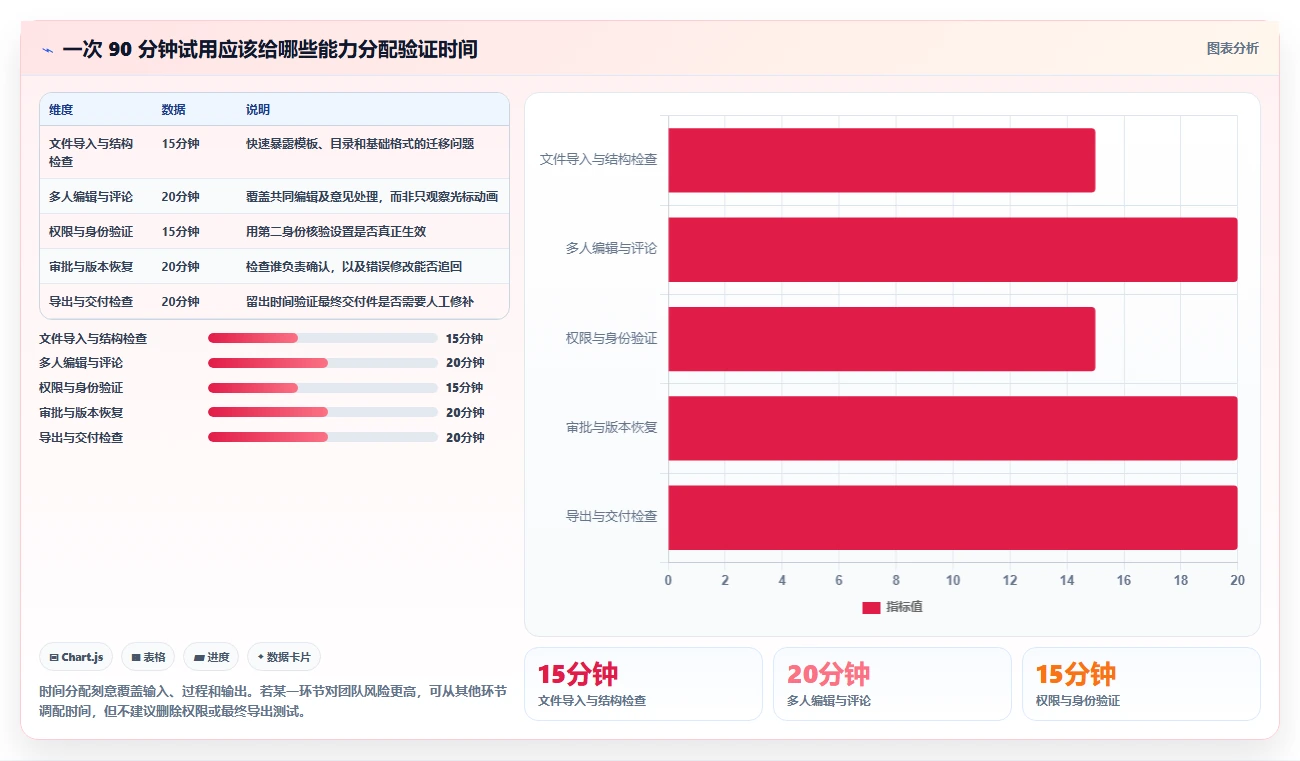Select the Chart.js tag chip
This screenshot has height=761, width=1300.
tap(76, 657)
